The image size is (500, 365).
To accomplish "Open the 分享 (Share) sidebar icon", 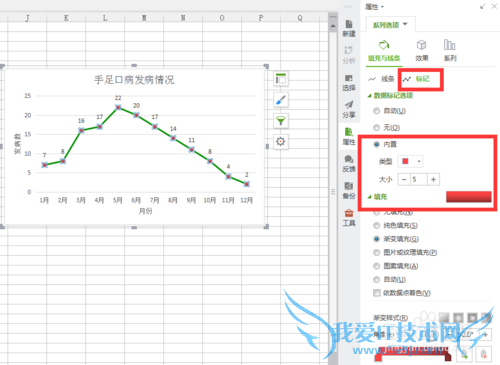I will pos(349,110).
